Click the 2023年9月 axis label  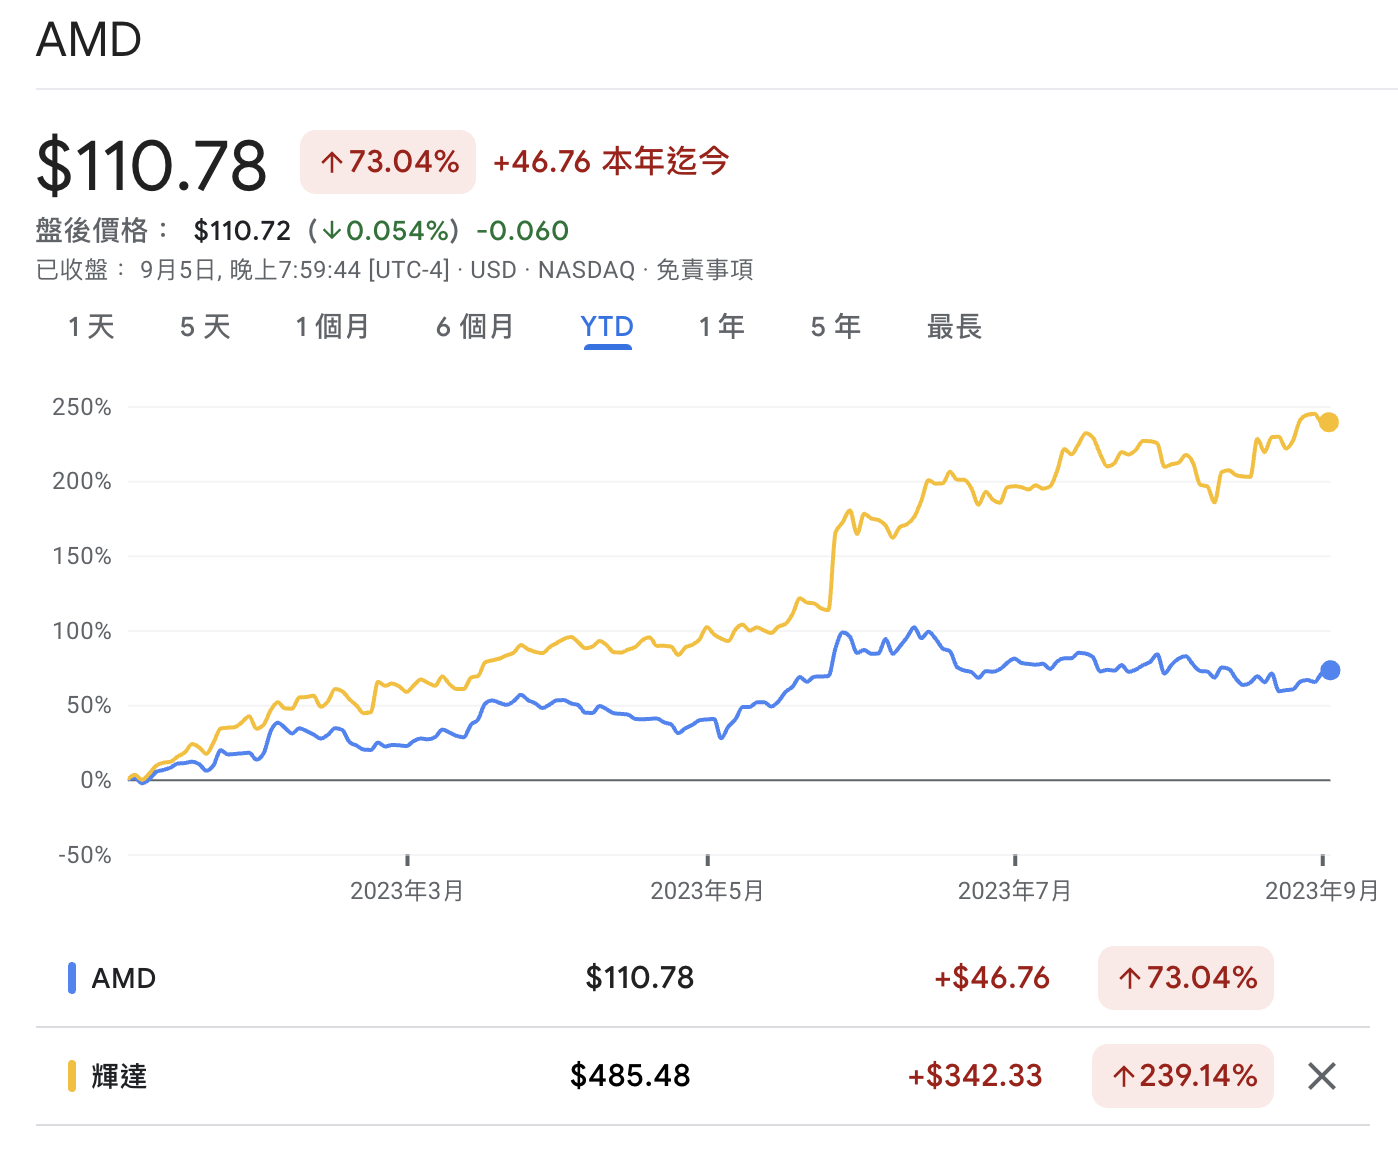(x=1322, y=891)
